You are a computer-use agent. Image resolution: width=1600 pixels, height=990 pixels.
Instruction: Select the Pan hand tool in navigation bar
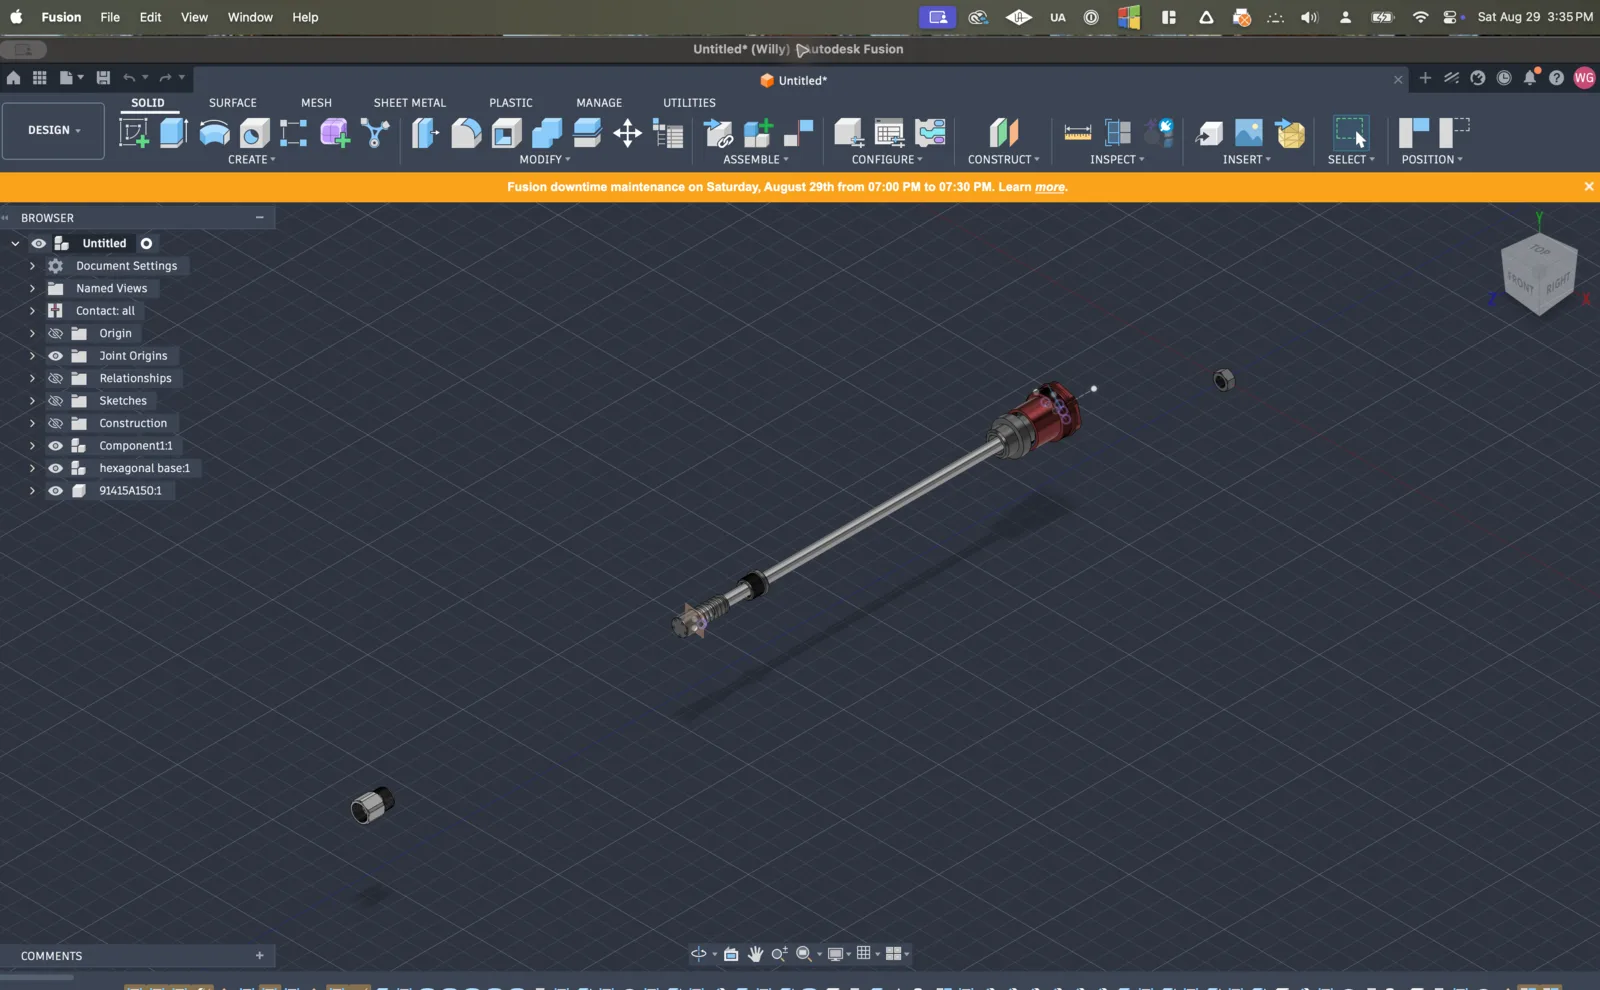point(755,954)
